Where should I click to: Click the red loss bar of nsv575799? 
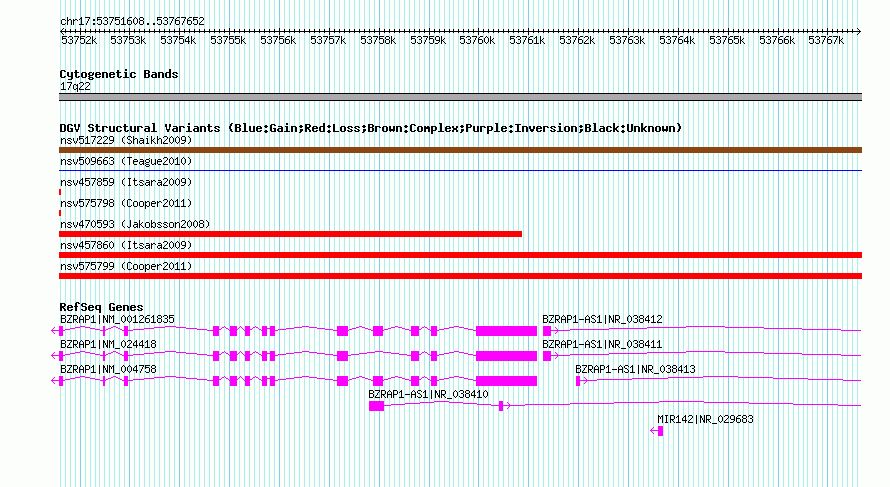click(x=460, y=276)
